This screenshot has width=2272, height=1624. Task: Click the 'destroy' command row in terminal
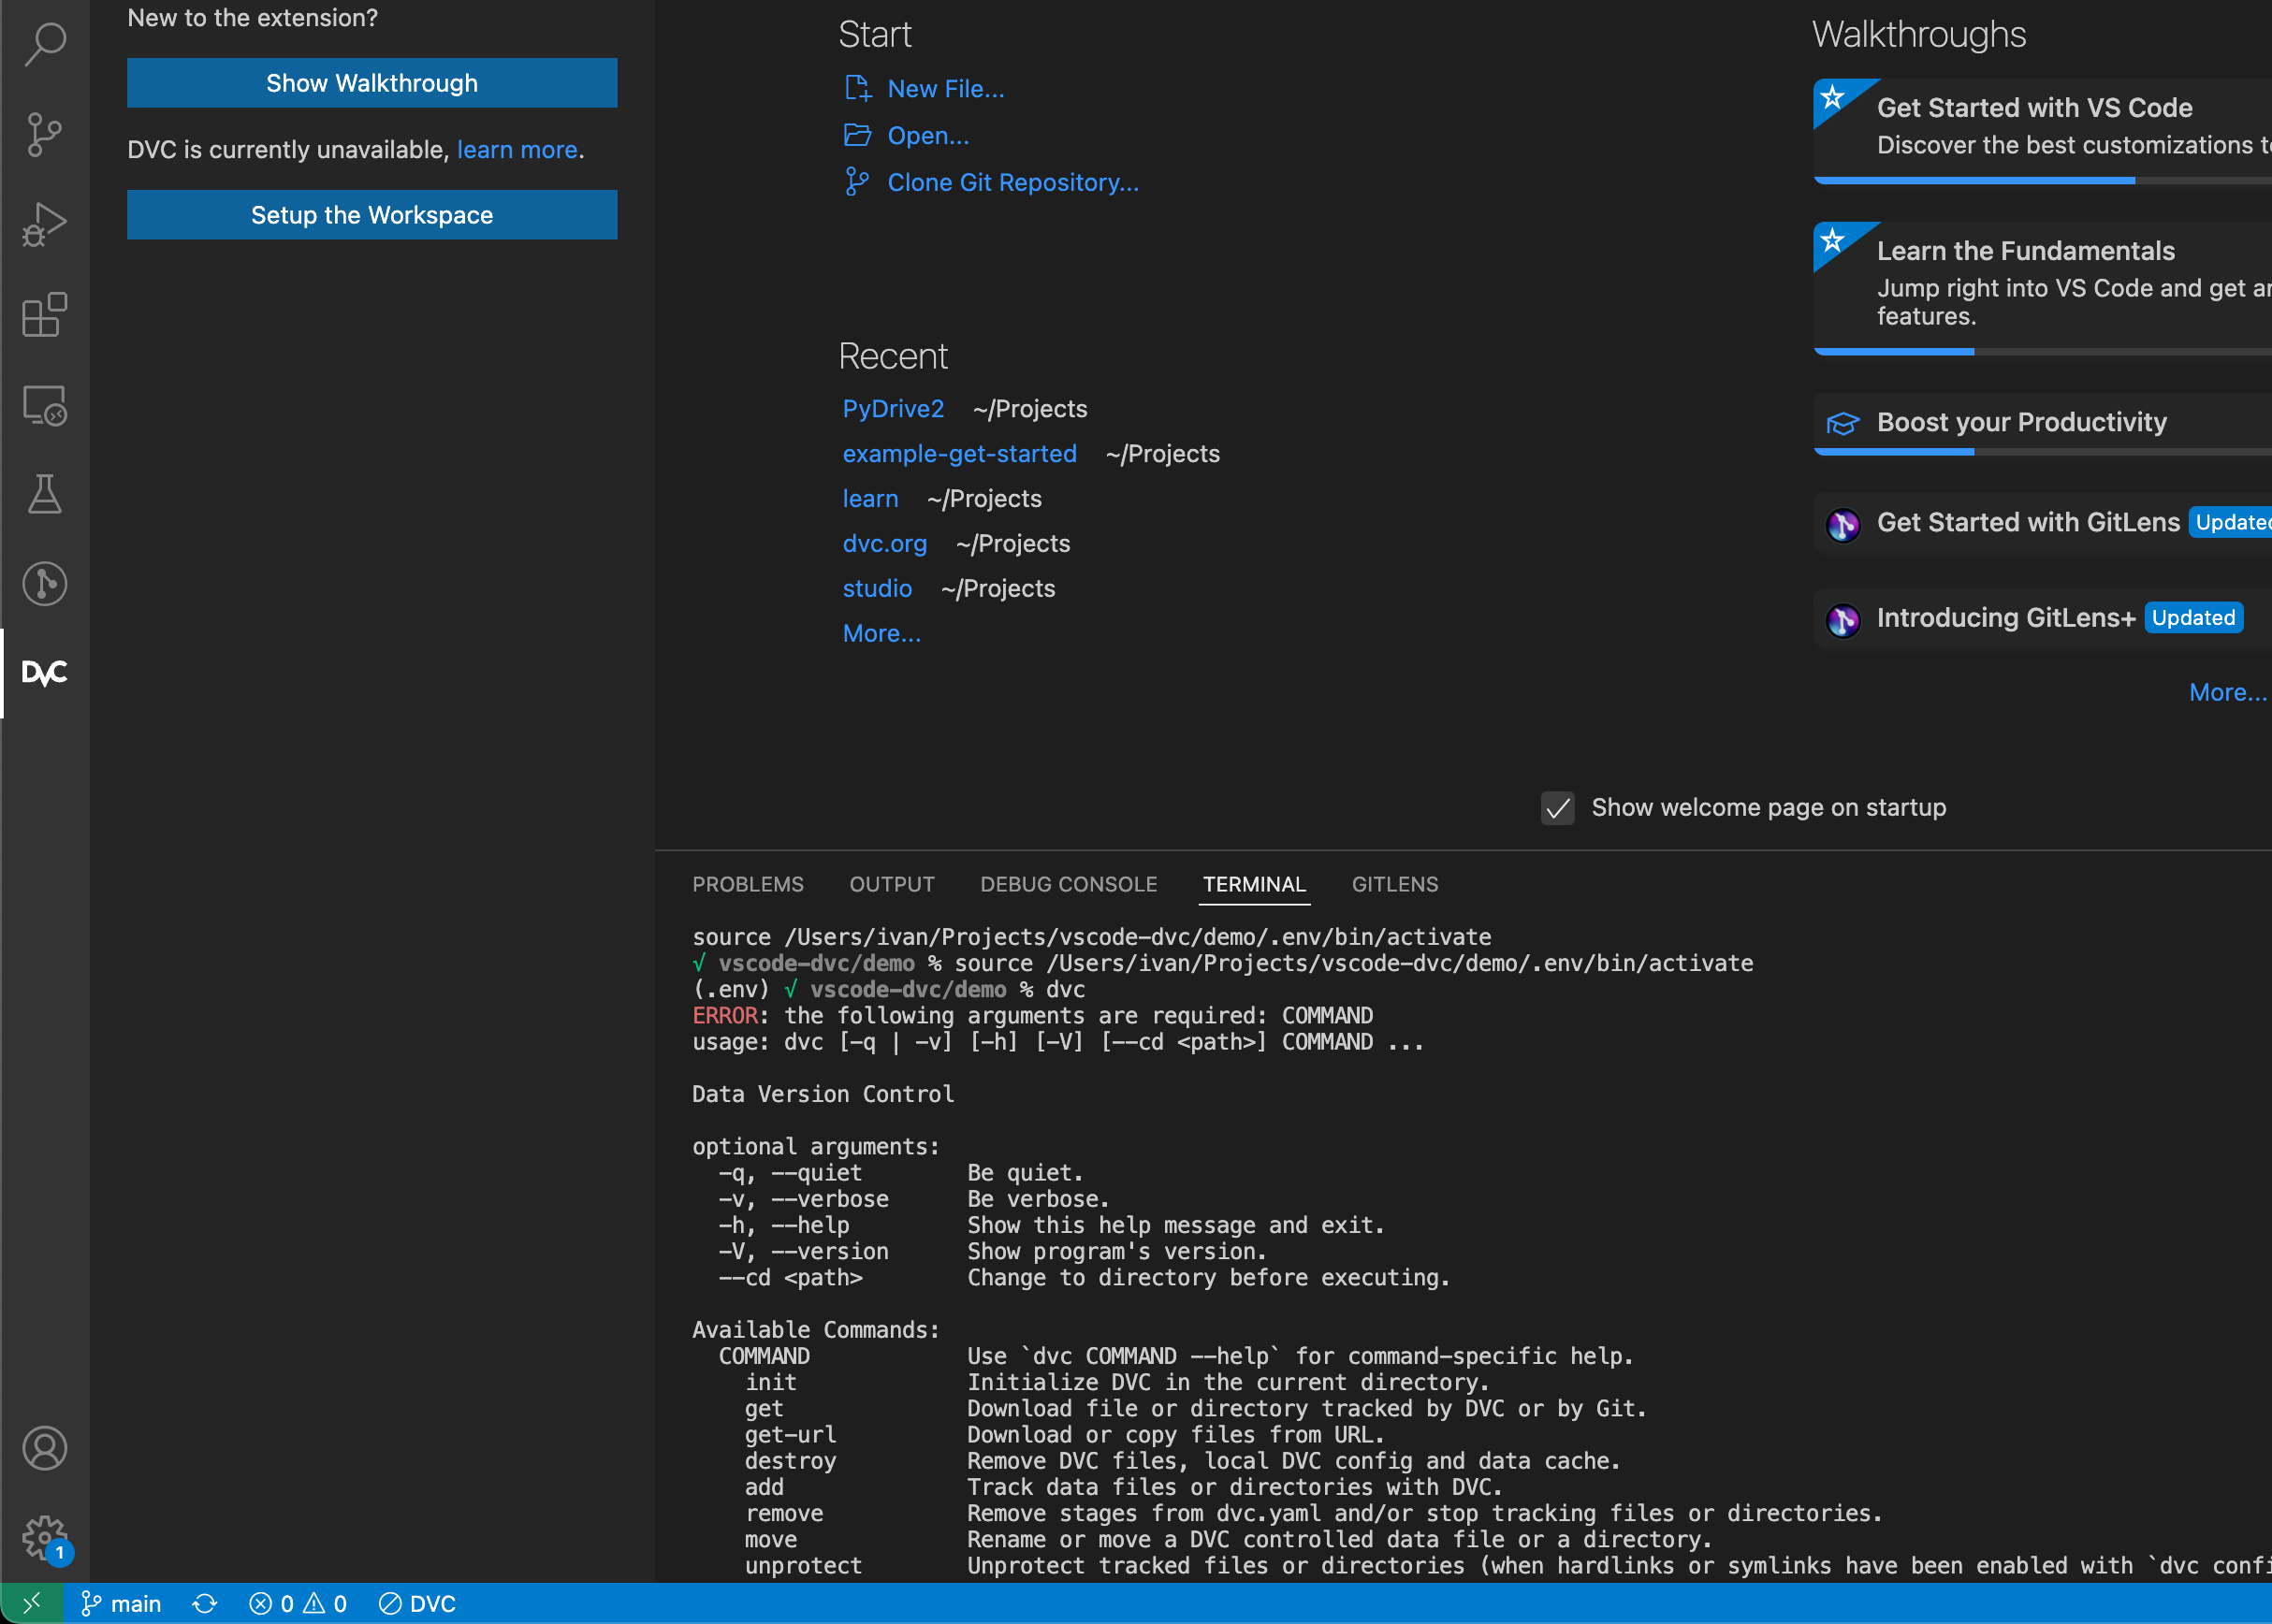(1182, 1461)
